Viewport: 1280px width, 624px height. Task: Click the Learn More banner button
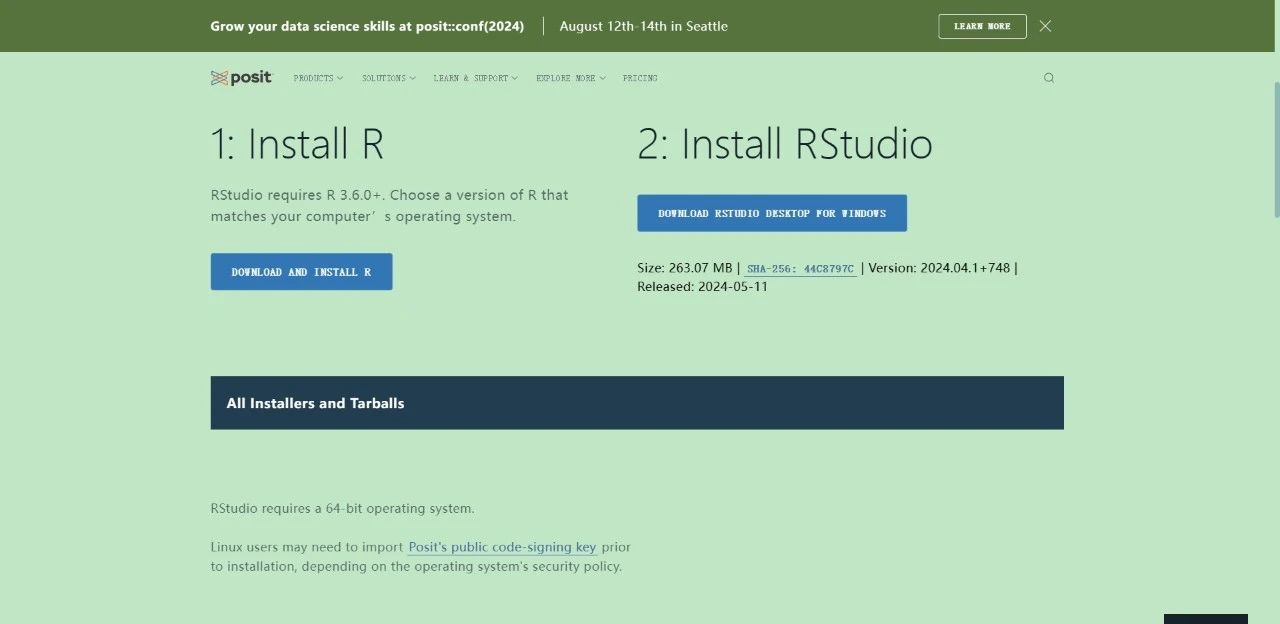click(982, 26)
